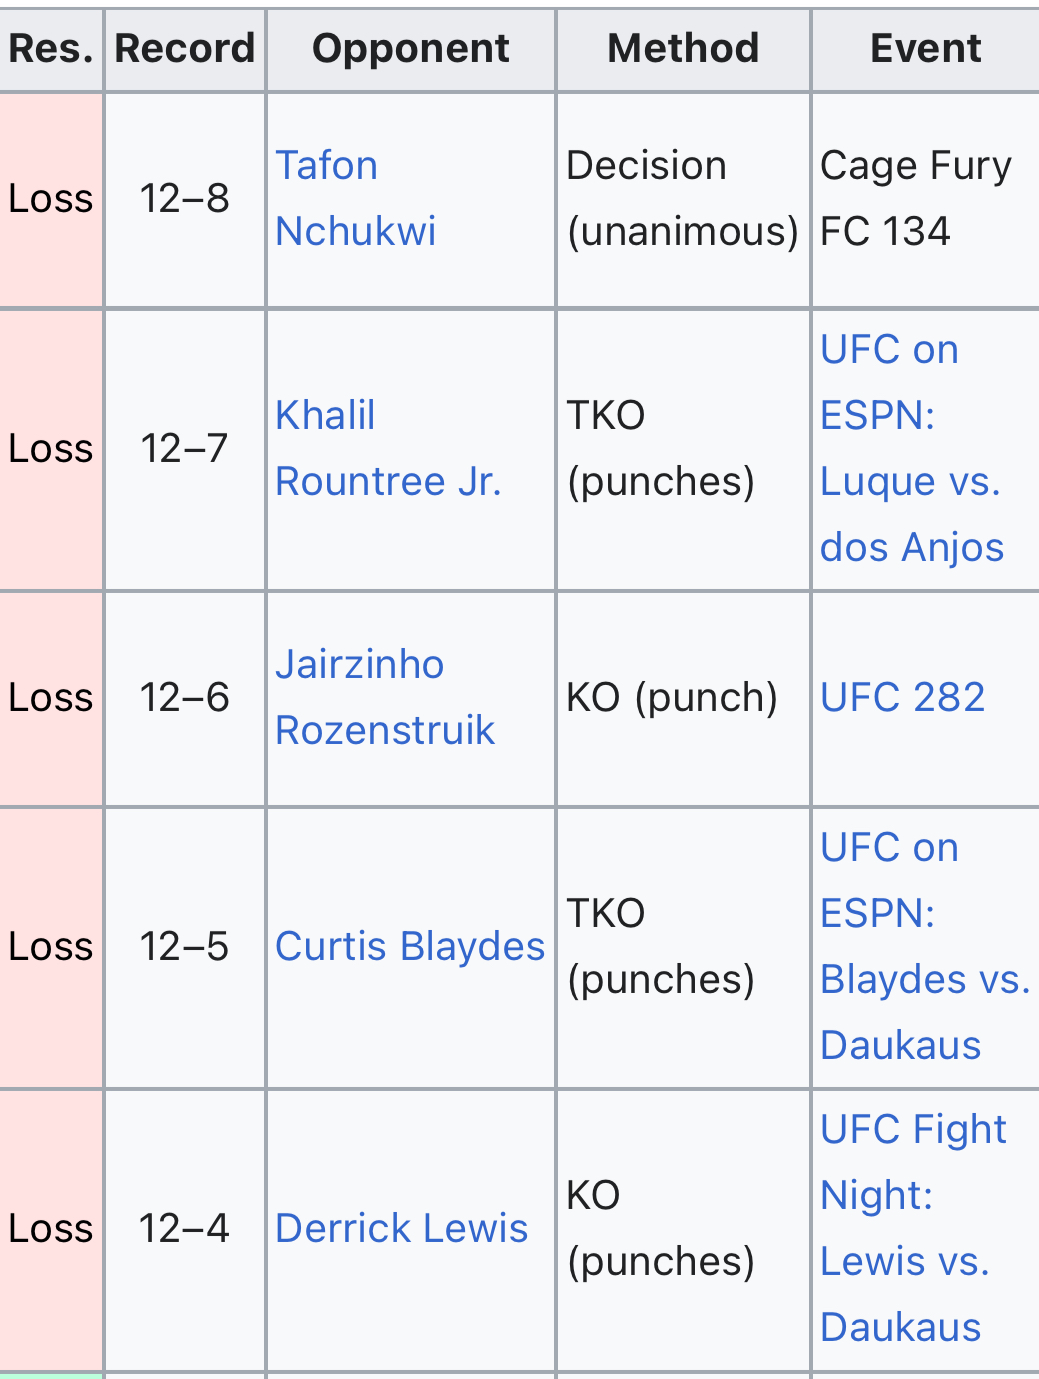Click the Record column header
1039x1379 pixels.
point(185,49)
